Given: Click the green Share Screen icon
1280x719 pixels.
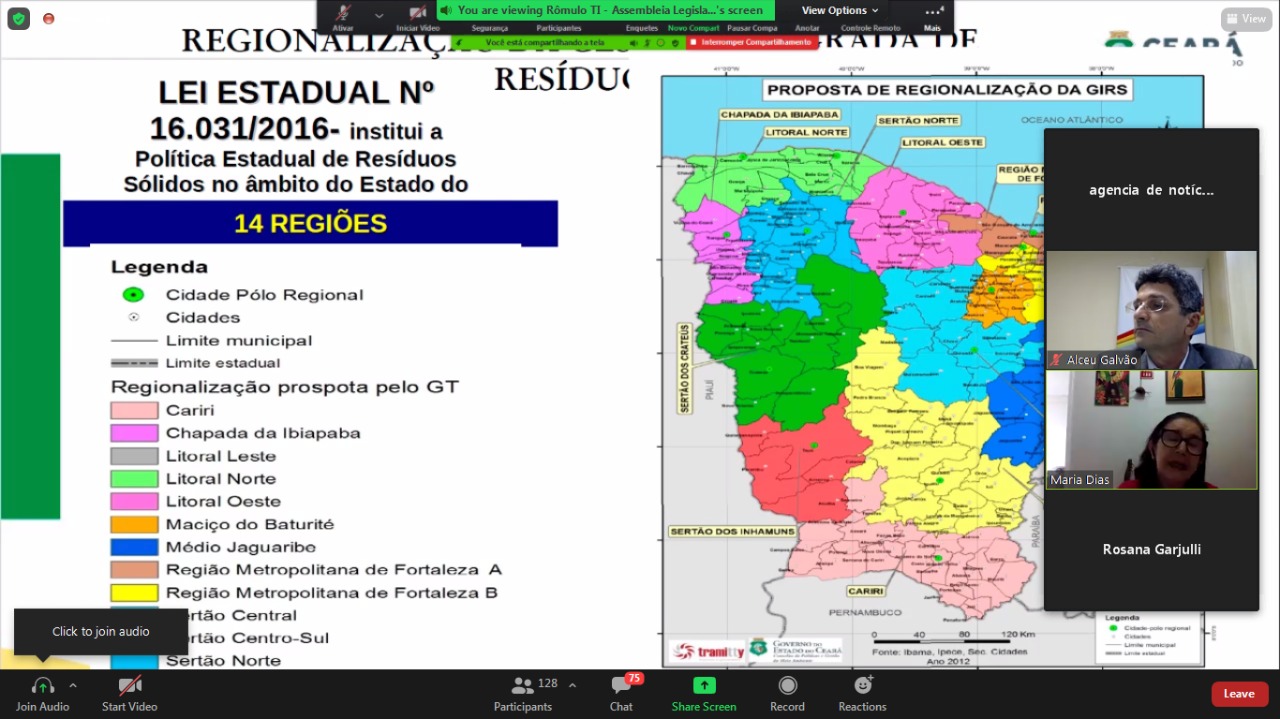Looking at the screenshot, I should 704,687.
